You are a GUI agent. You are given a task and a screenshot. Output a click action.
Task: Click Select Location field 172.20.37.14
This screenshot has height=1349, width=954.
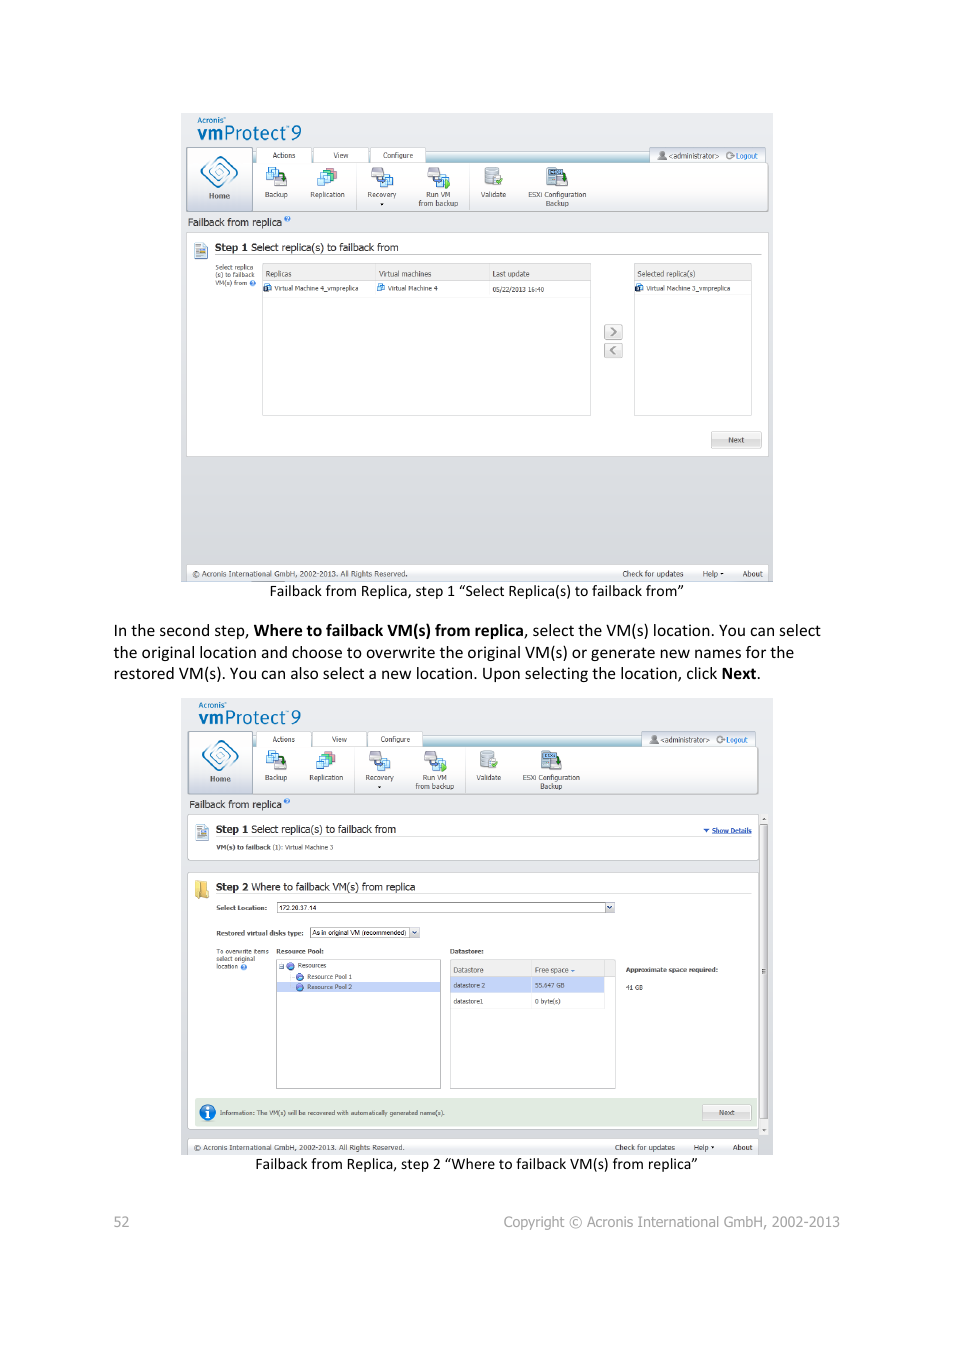[441, 908]
